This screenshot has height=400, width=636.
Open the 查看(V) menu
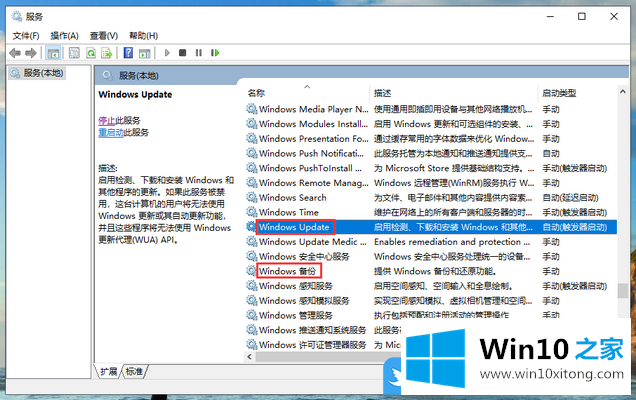pos(104,36)
